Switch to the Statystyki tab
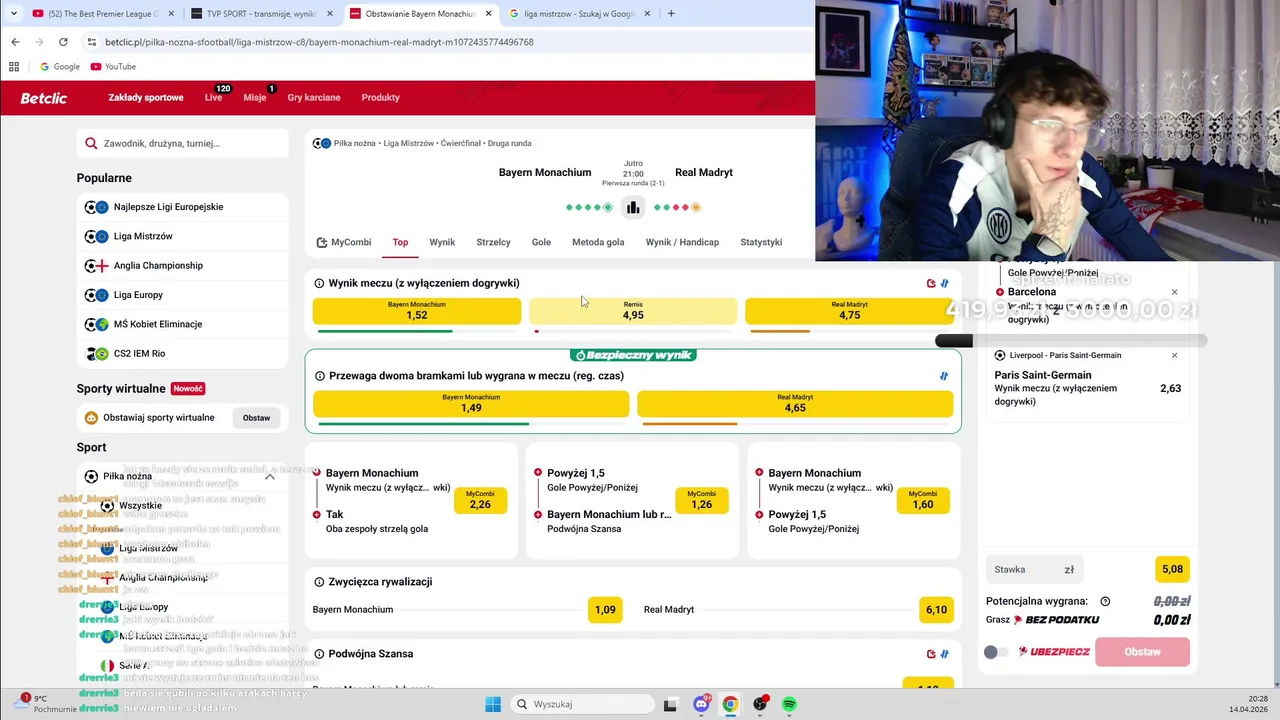Screen dimensions: 1280x720 tap(761, 242)
